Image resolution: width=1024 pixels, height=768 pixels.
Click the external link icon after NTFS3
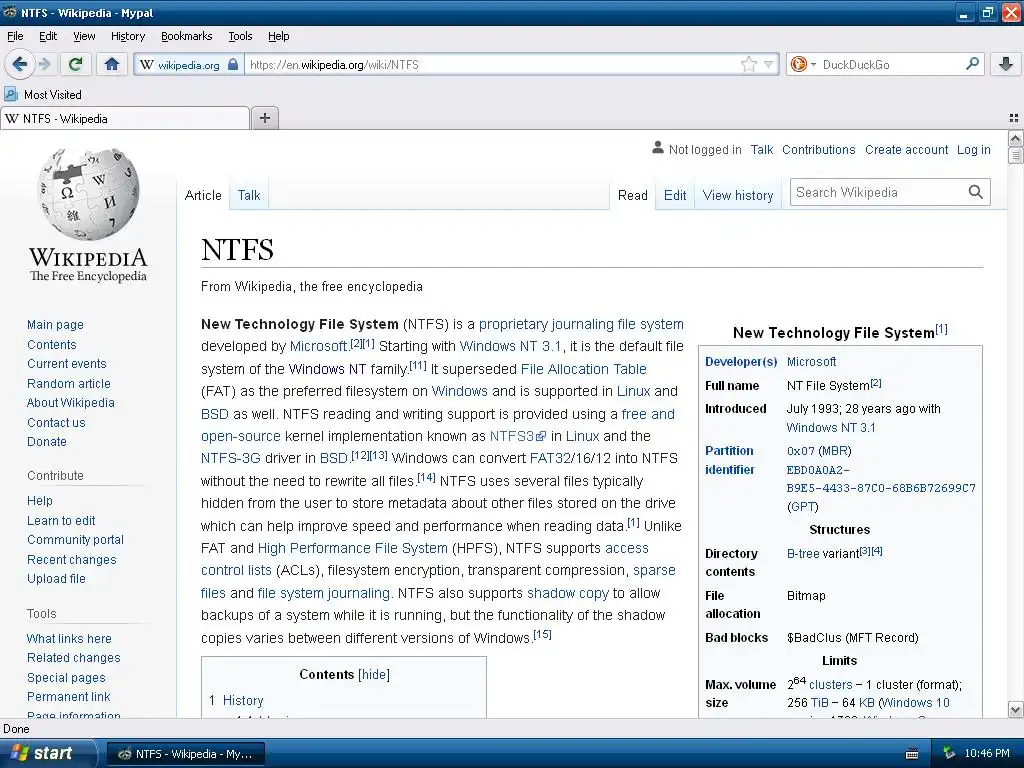[x=541, y=436]
